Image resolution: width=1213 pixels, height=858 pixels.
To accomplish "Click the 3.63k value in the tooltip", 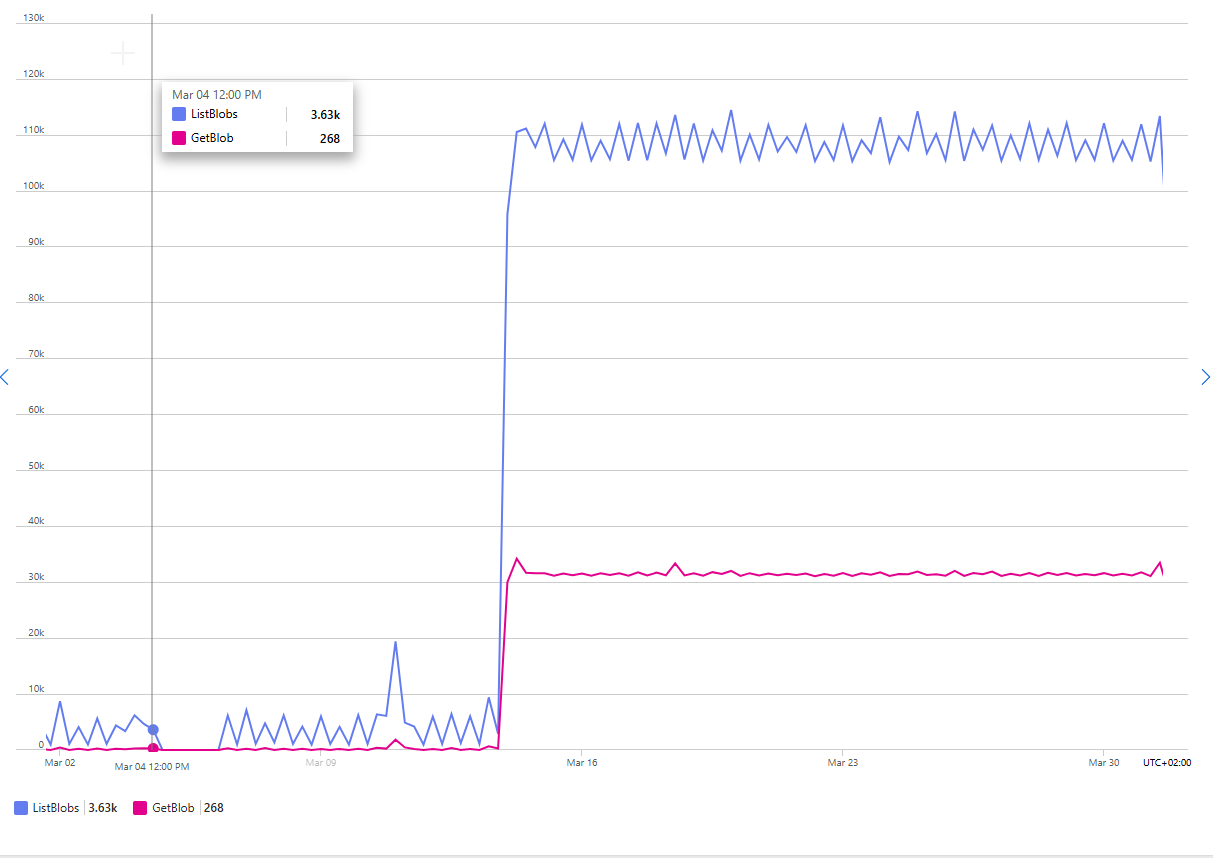I will coord(325,114).
